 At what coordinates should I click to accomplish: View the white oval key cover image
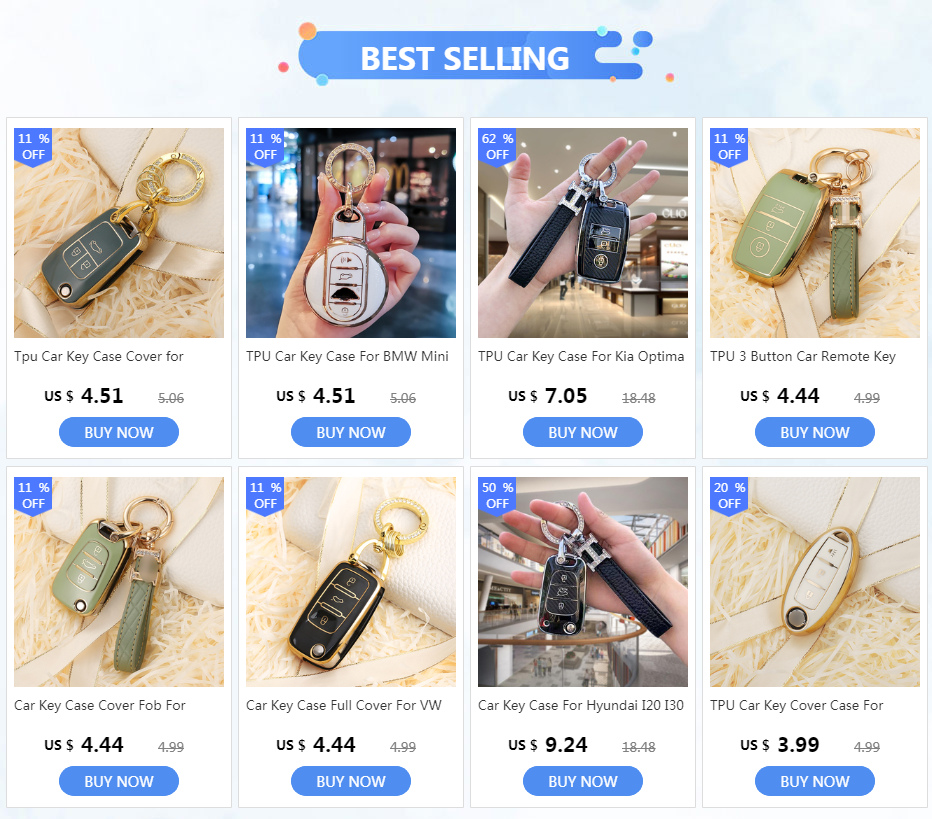(x=814, y=582)
